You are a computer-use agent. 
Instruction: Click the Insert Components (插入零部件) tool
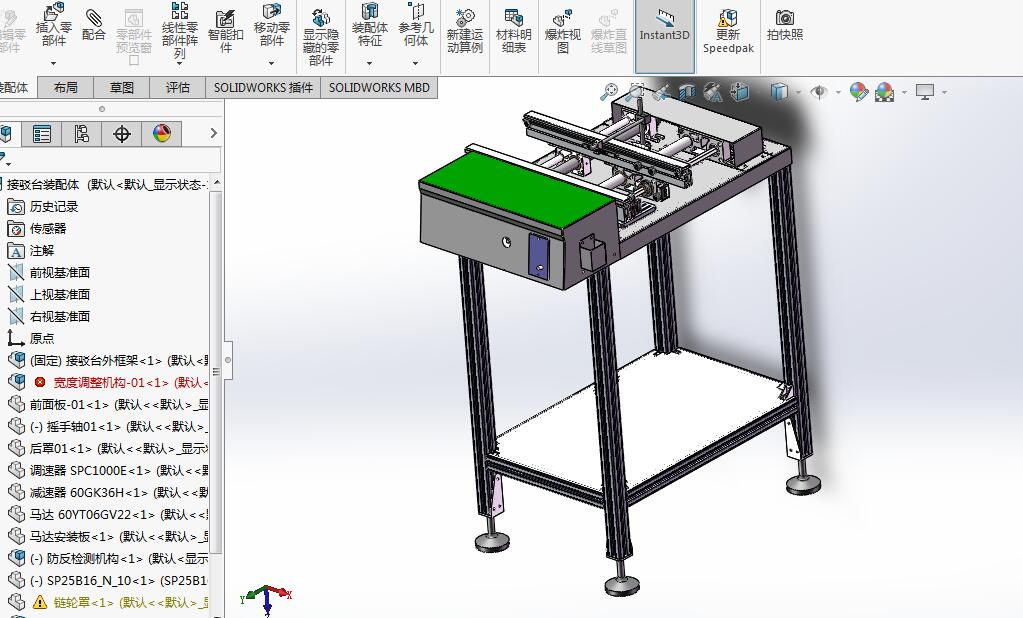(x=53, y=25)
